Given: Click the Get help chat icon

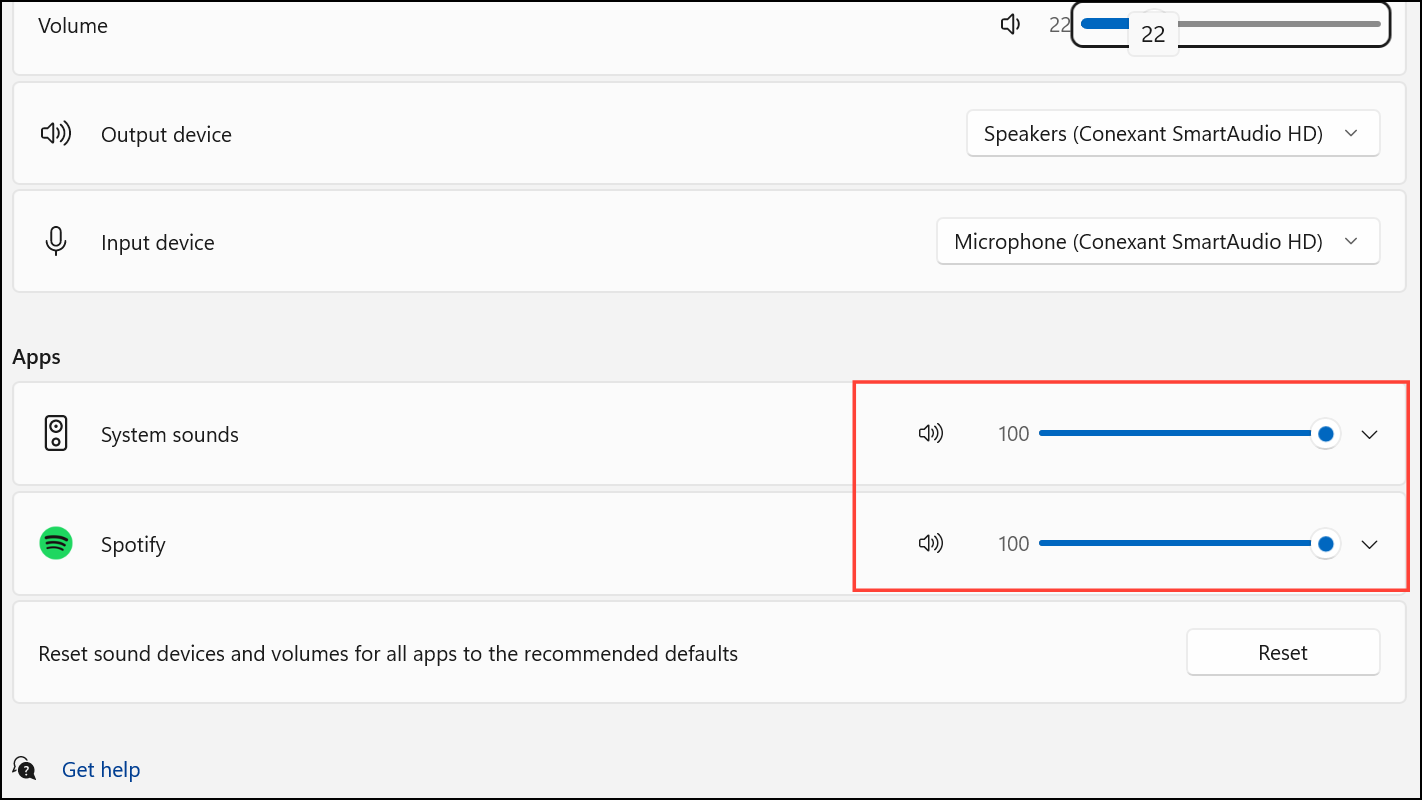Looking at the screenshot, I should pos(24,768).
